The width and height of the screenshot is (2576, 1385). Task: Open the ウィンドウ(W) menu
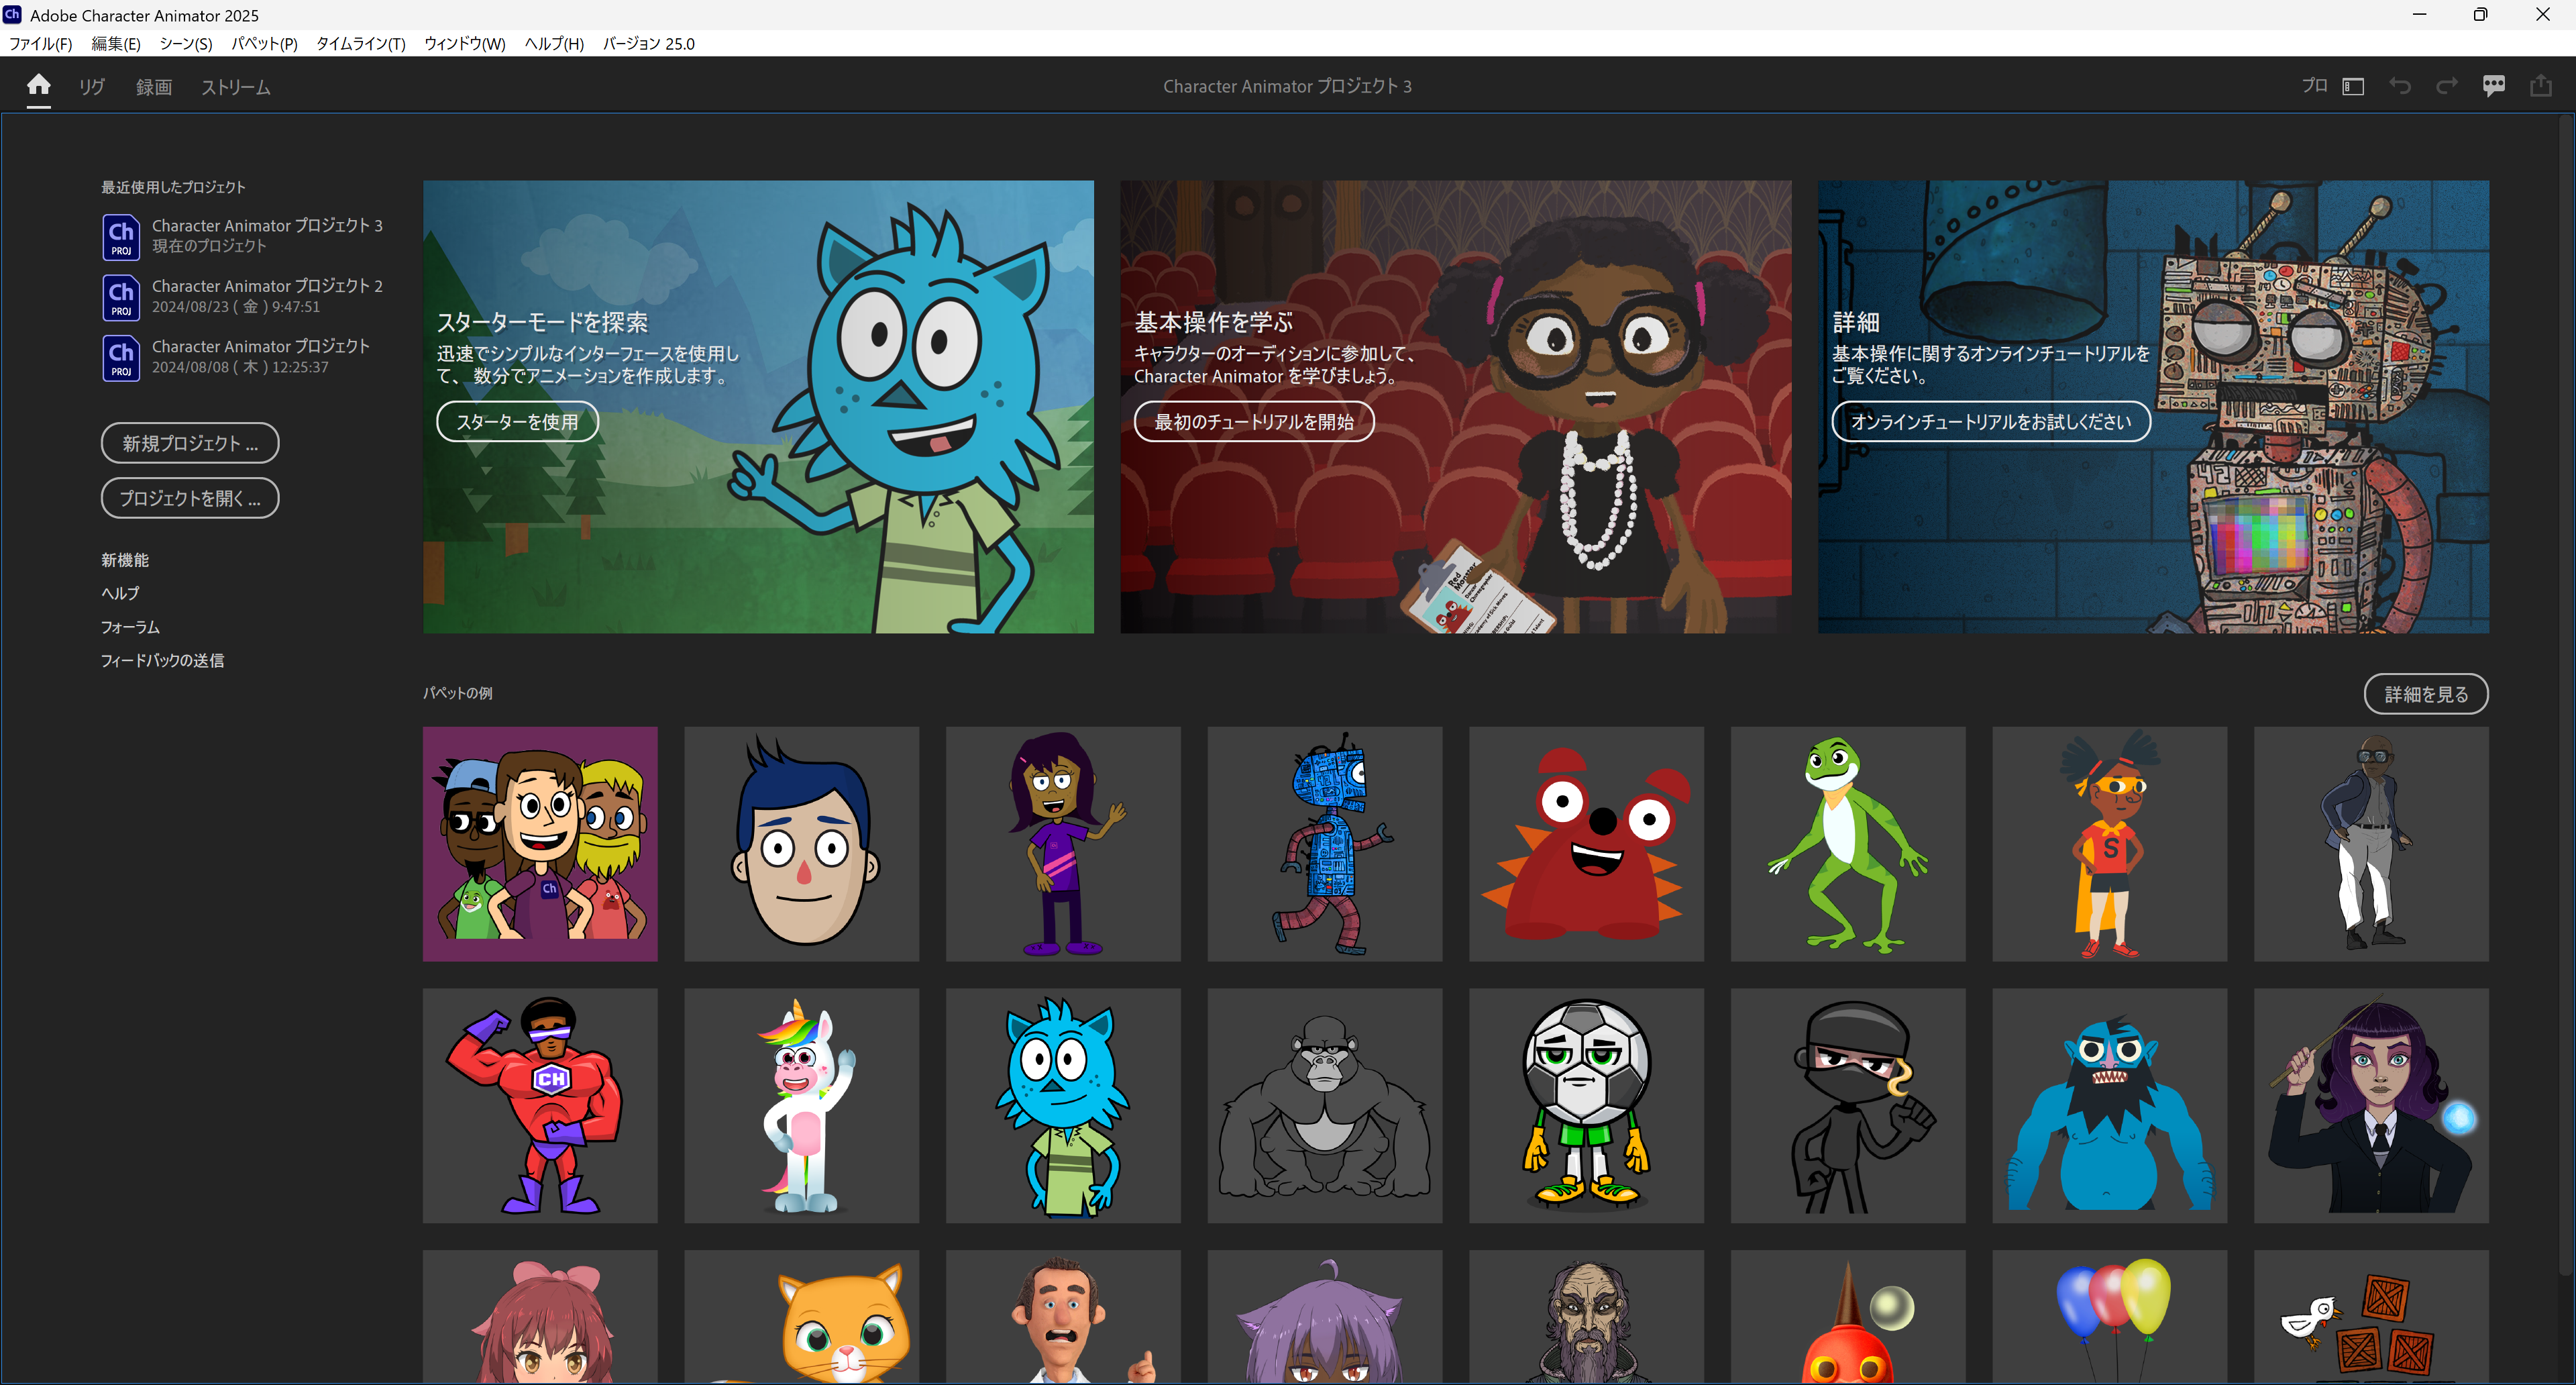coord(465,44)
